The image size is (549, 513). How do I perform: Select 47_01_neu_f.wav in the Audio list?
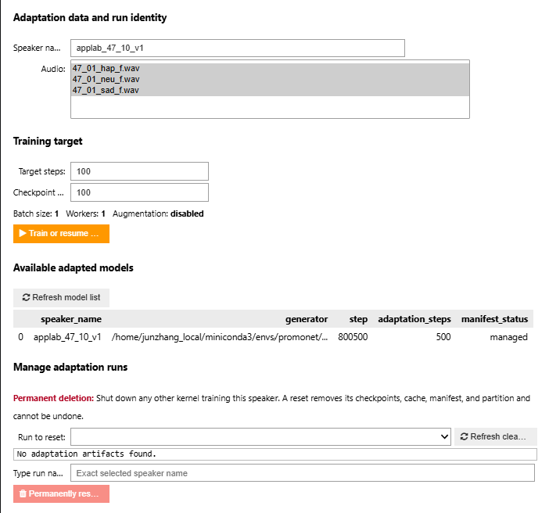(270, 79)
